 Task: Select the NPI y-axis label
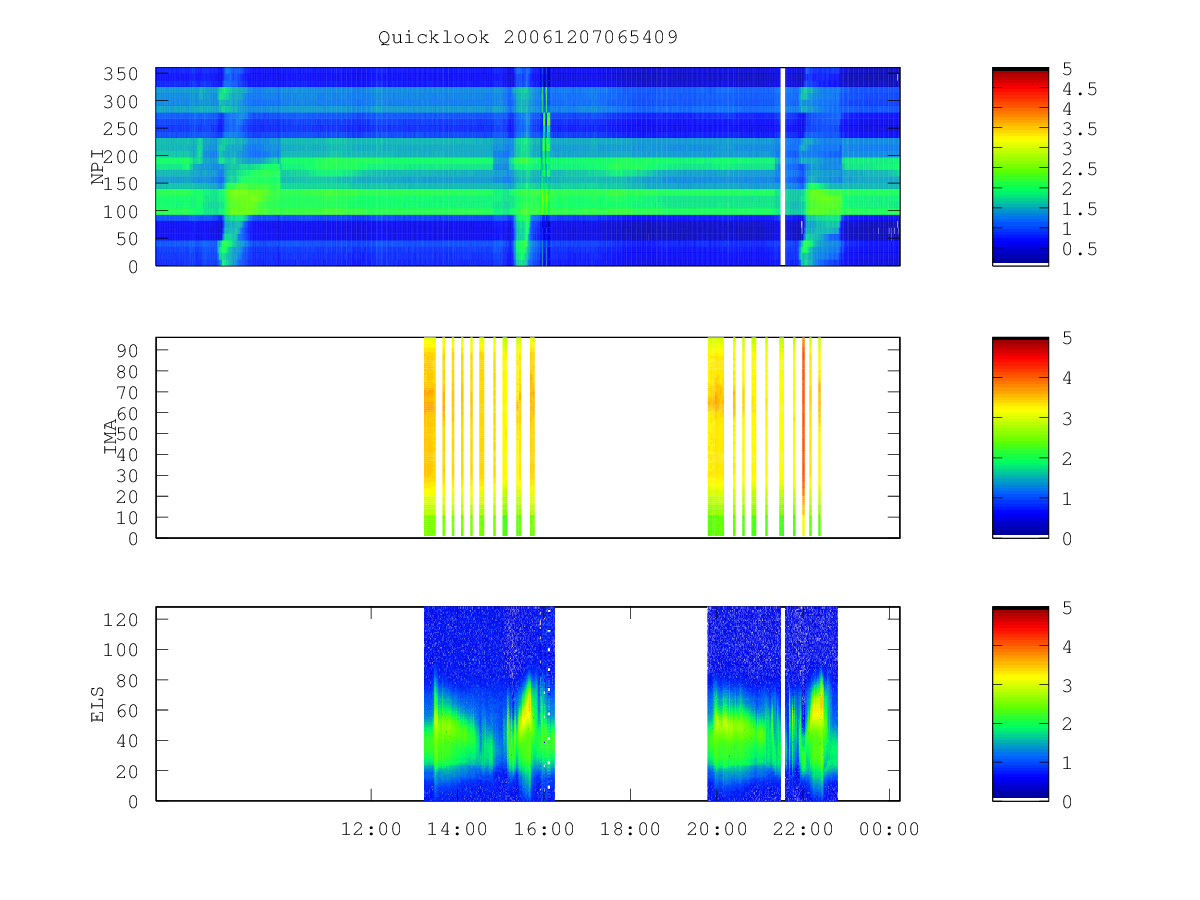coord(98,167)
